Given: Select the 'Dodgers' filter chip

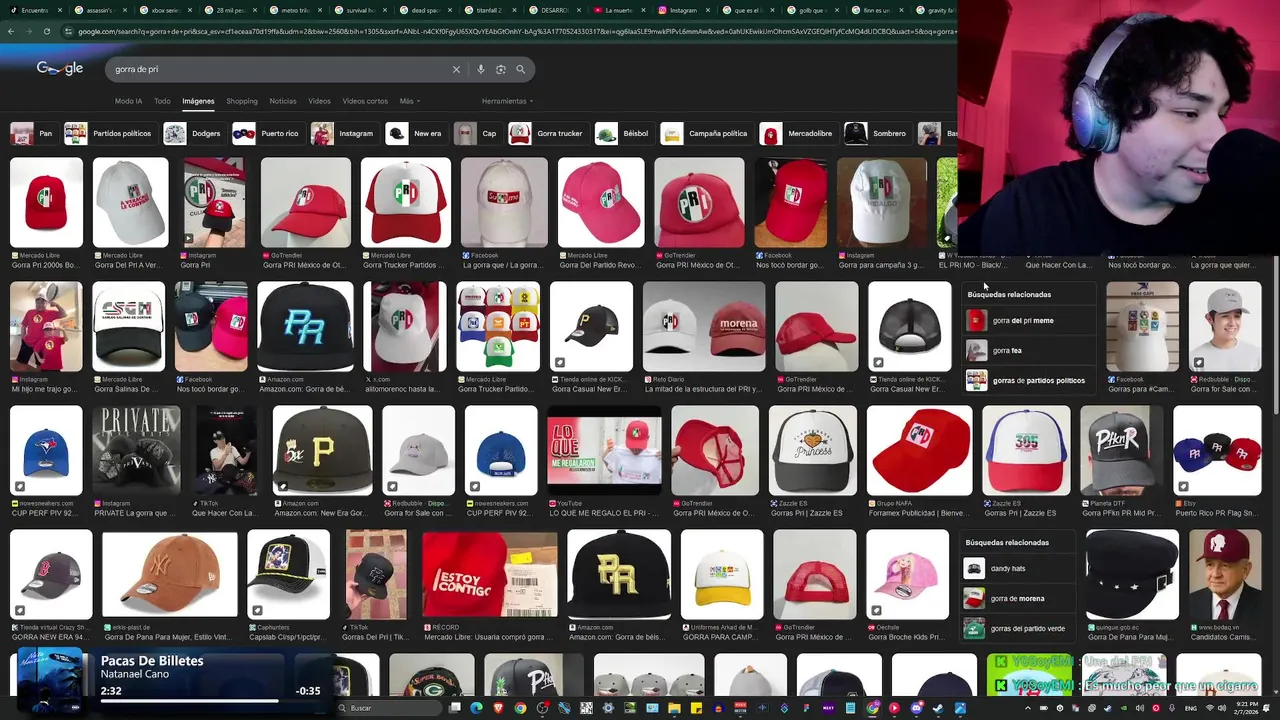Looking at the screenshot, I should tap(193, 133).
